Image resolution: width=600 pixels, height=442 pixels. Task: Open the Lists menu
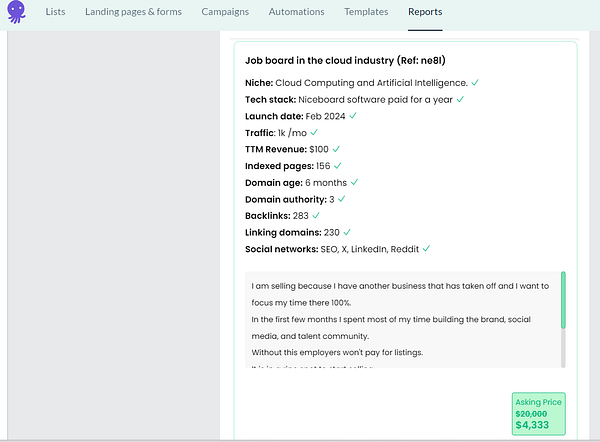tap(55, 12)
